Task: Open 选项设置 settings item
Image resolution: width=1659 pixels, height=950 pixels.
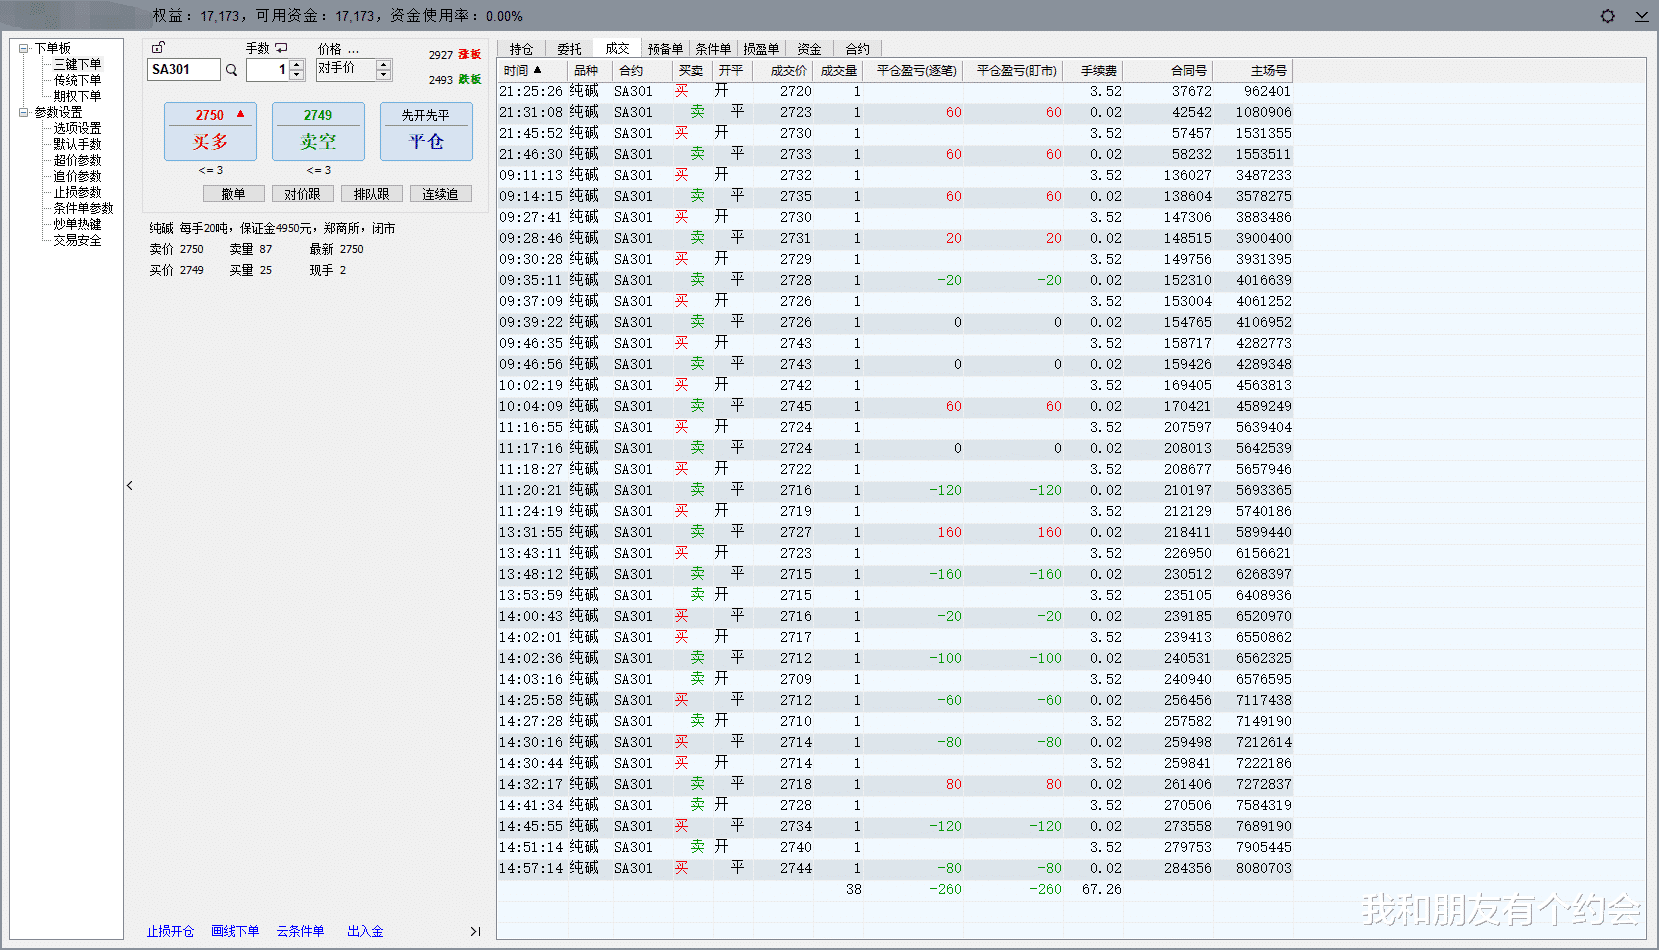Action: point(77,128)
